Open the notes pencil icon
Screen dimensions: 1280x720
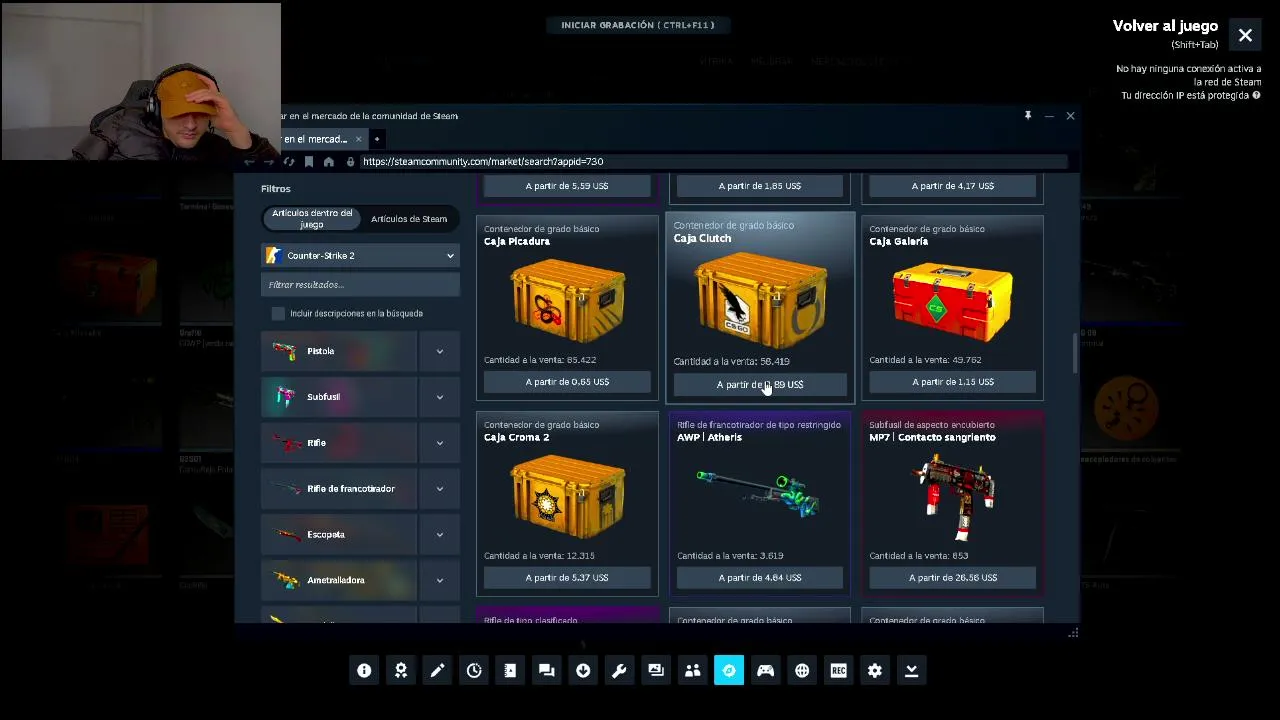coord(437,670)
